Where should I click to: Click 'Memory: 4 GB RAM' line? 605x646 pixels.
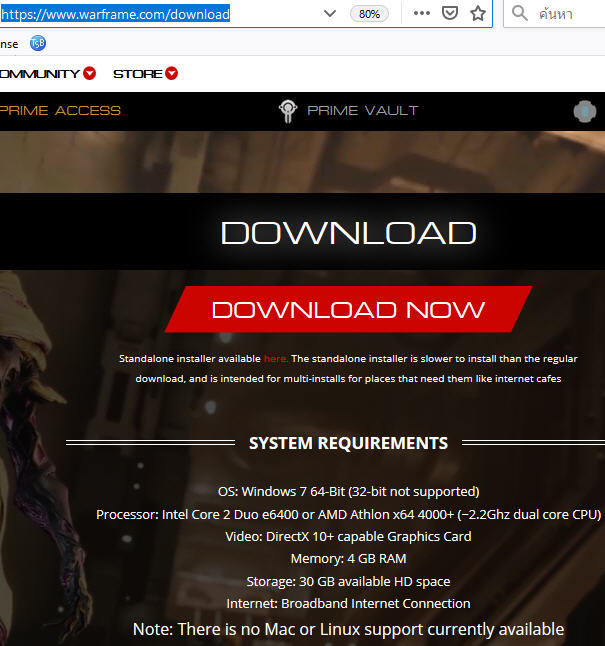coord(348,559)
